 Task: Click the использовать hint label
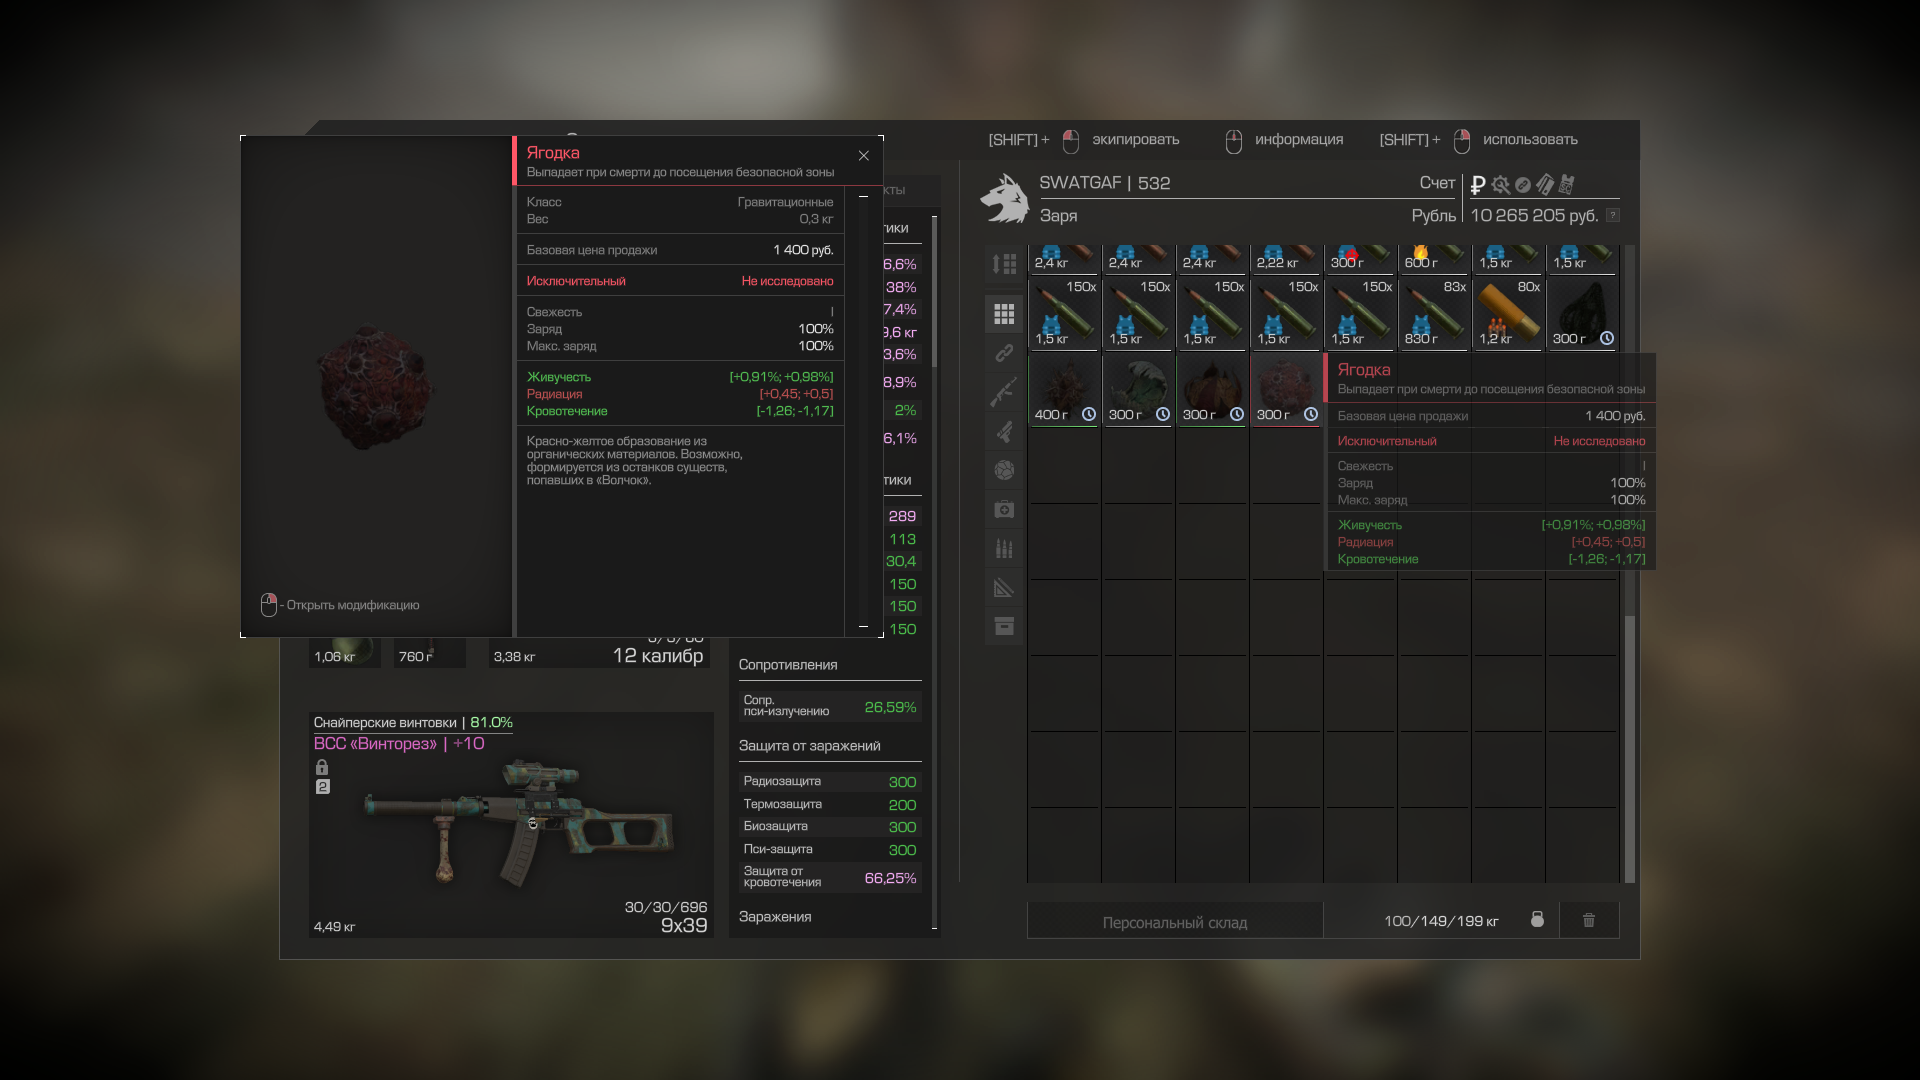(x=1530, y=140)
